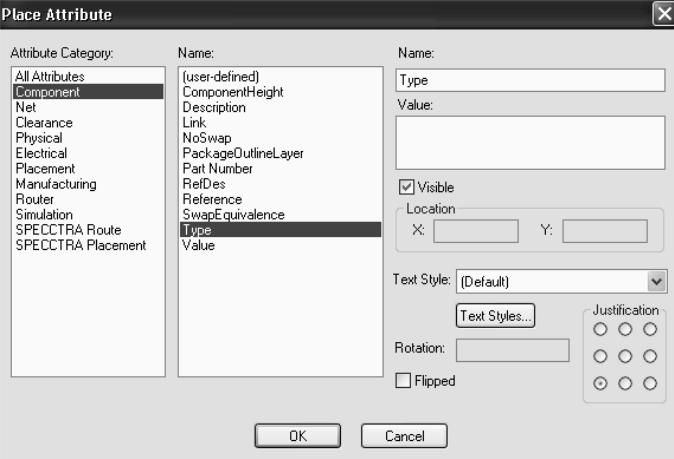
Task: Select top-center justification
Action: pyautogui.click(x=625, y=329)
